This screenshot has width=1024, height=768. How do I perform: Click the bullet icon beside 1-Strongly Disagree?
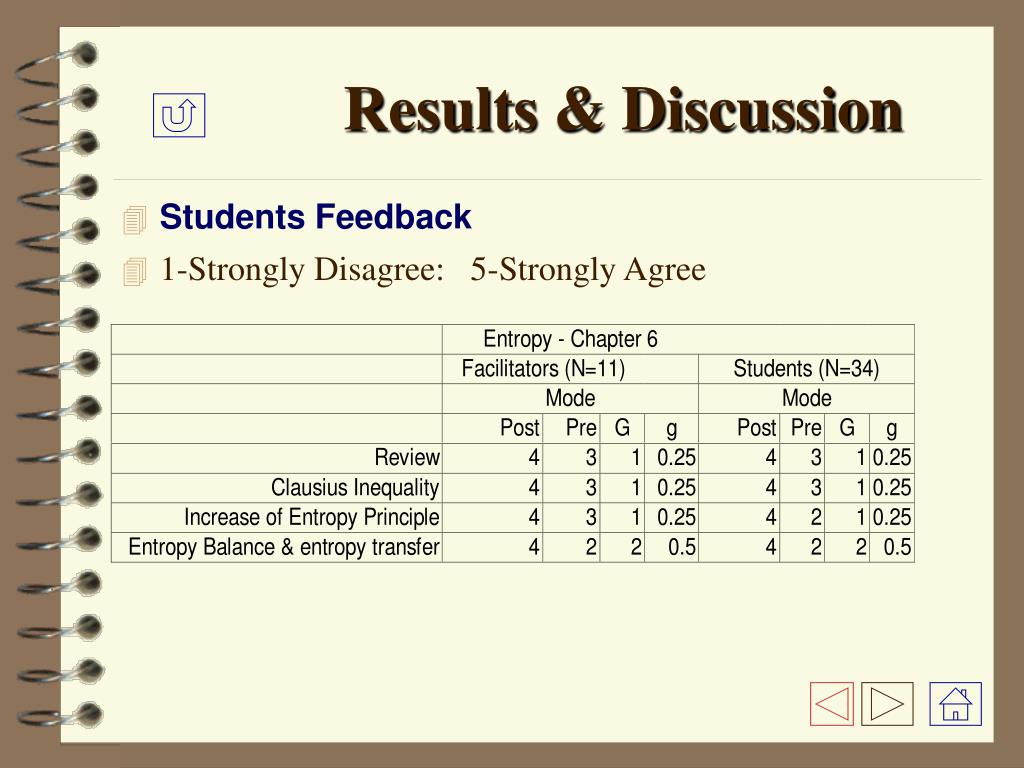tap(135, 271)
